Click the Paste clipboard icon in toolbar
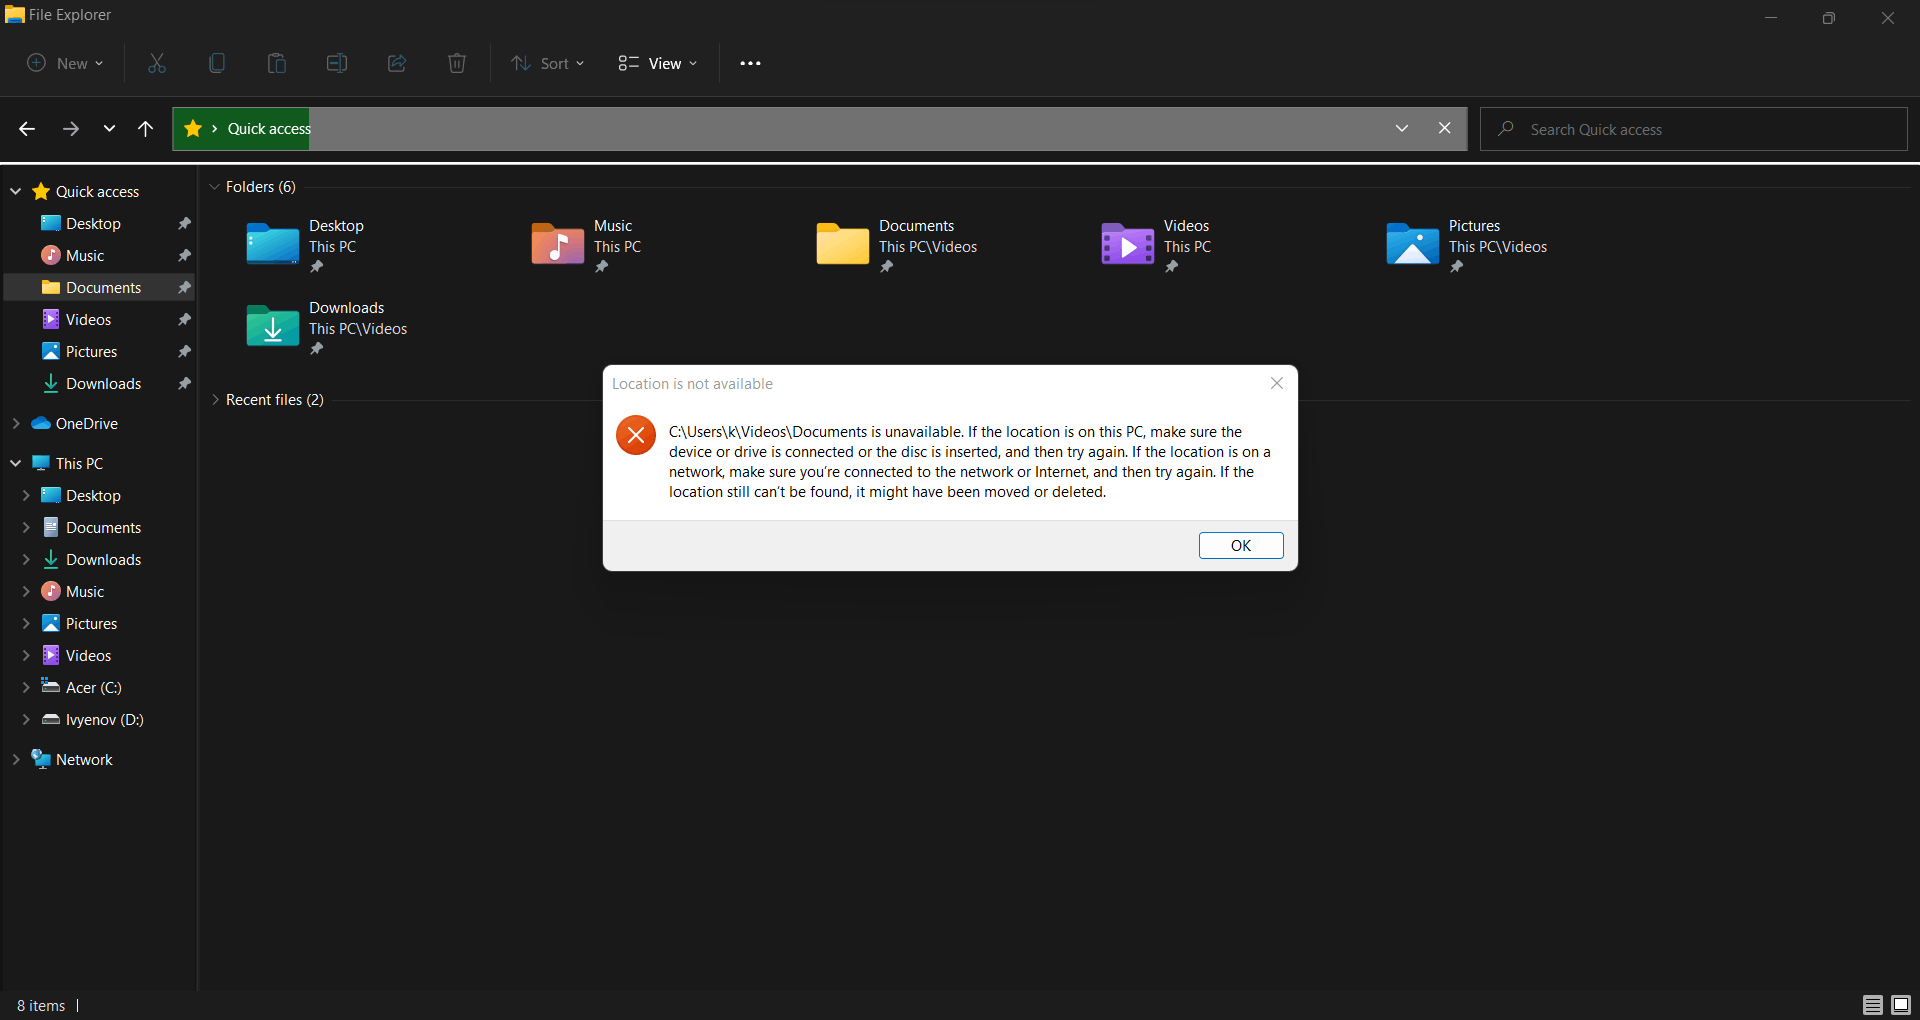The image size is (1920, 1020). (277, 63)
